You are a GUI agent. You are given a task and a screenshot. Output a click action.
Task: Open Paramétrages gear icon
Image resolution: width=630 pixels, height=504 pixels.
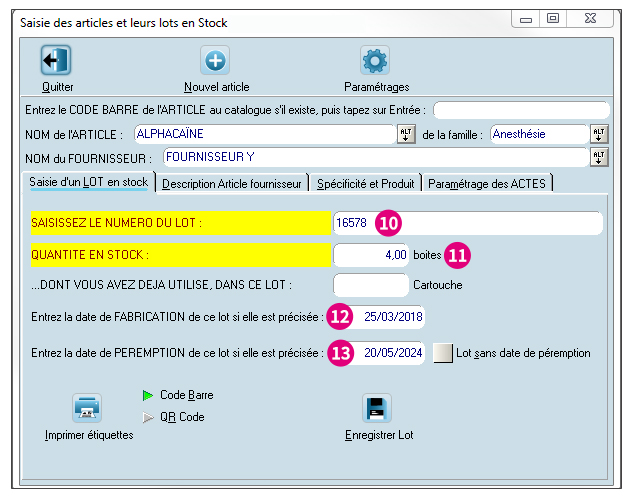(x=375, y=60)
